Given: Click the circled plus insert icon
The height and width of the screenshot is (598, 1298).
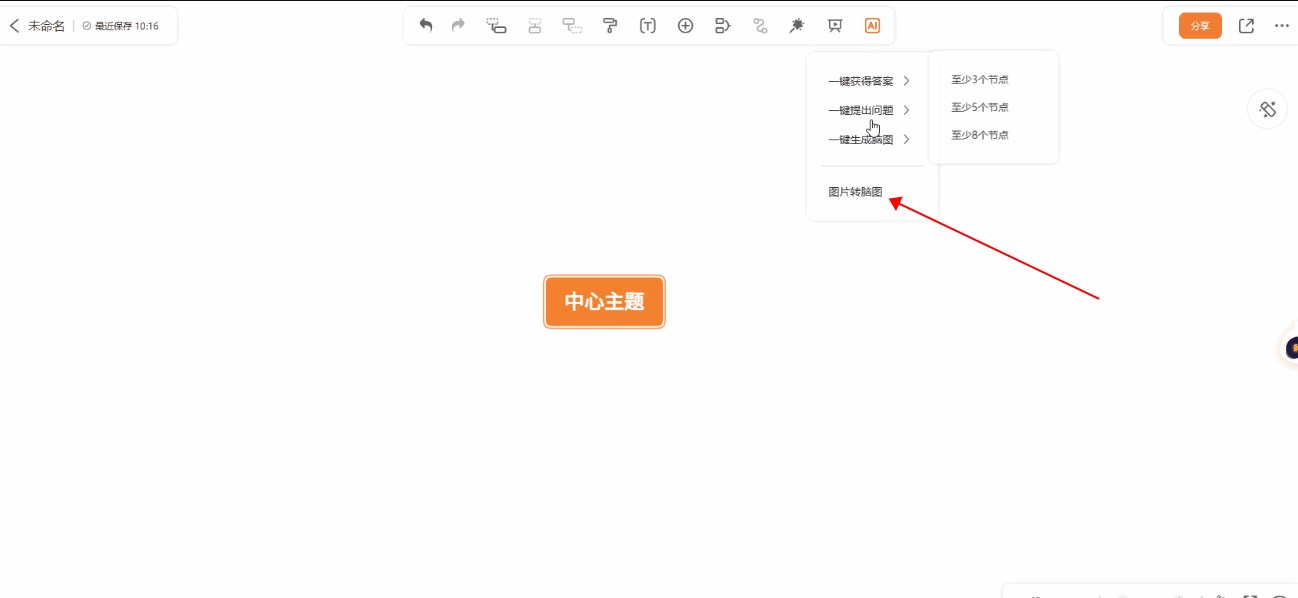Looking at the screenshot, I should point(685,26).
